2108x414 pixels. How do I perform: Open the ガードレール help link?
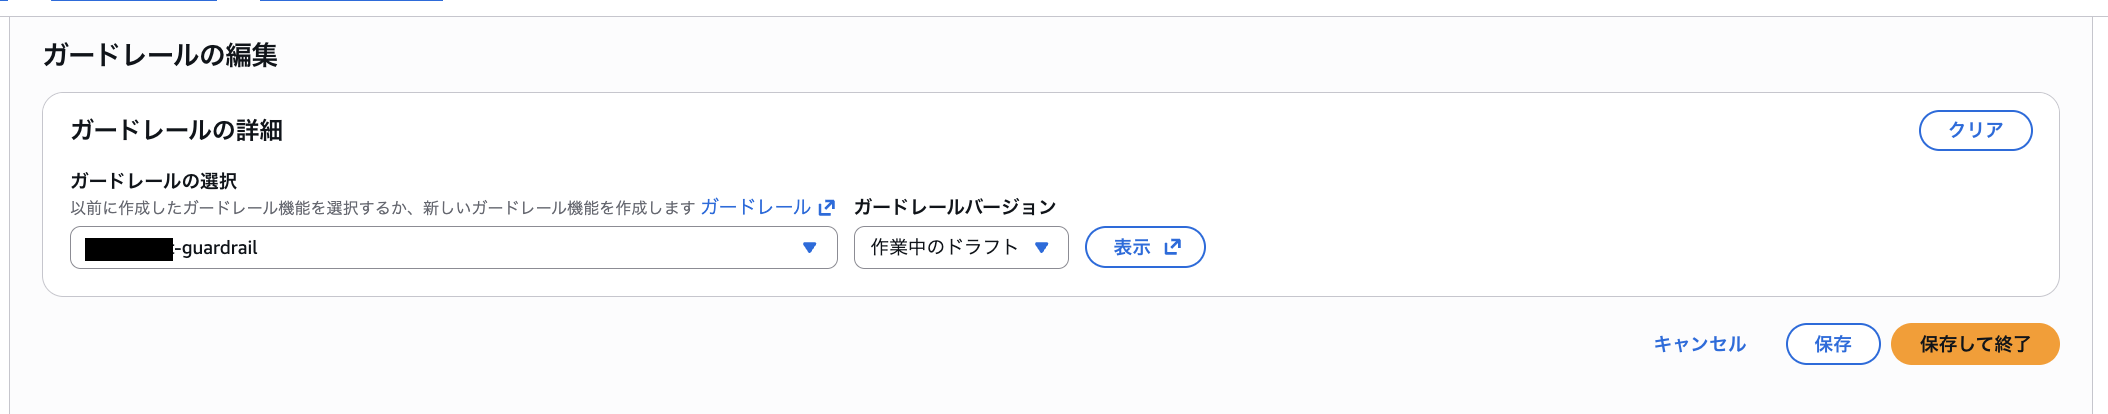click(x=755, y=207)
